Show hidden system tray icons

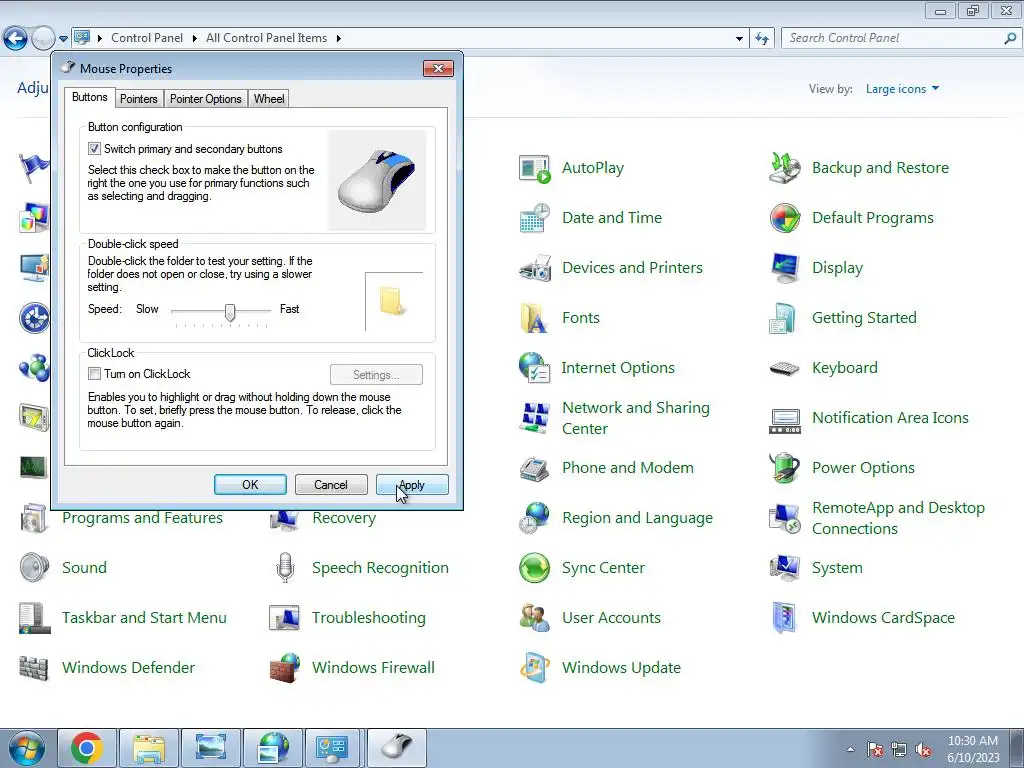tap(850, 749)
